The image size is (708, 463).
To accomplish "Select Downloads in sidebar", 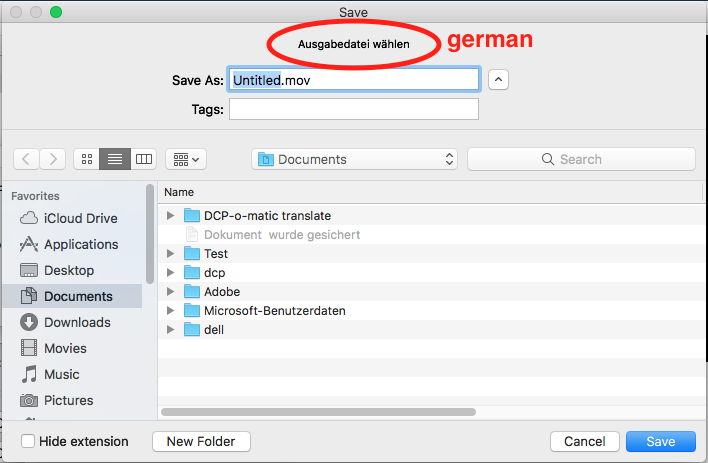I will tap(72, 323).
